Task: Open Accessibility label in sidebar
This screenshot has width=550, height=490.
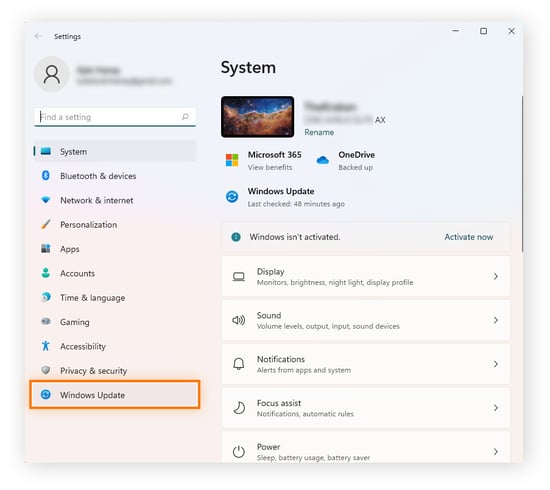Action: point(83,347)
